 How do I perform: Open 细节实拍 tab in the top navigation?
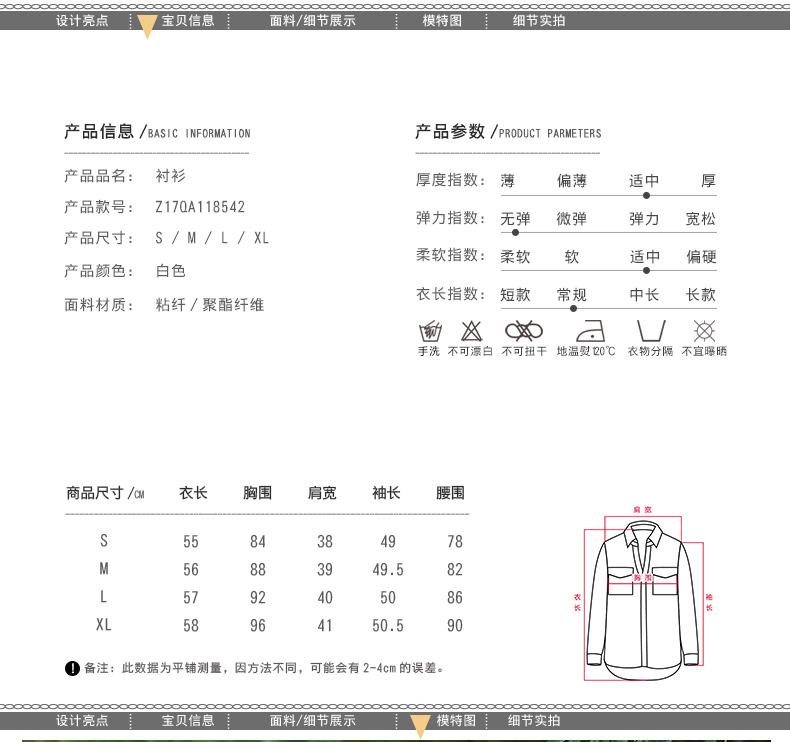(539, 20)
